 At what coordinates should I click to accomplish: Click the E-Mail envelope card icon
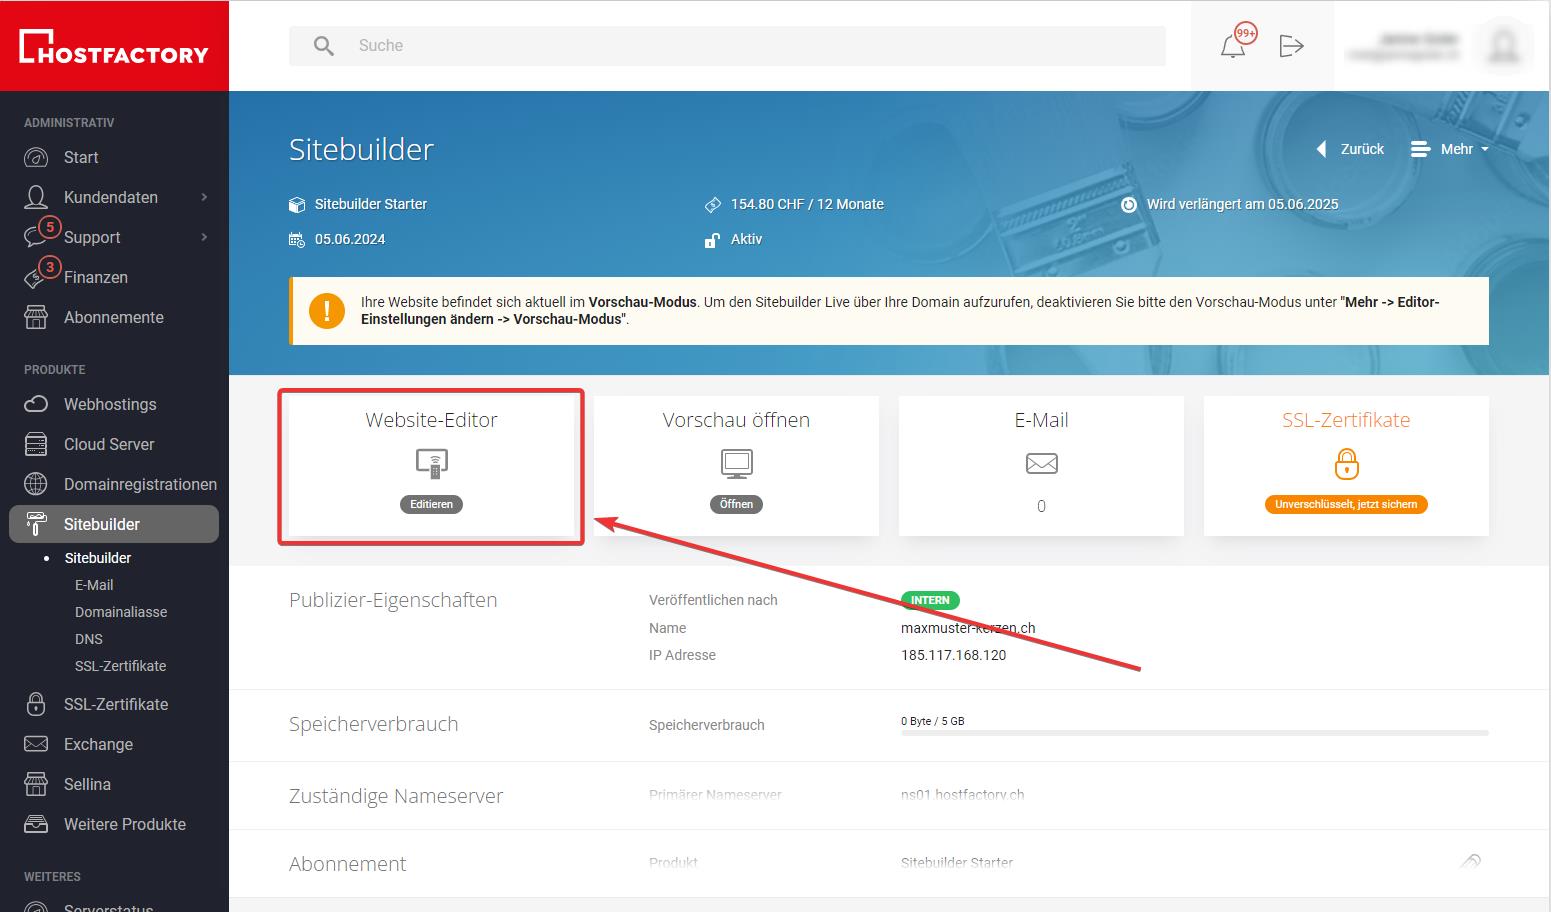[1042, 463]
